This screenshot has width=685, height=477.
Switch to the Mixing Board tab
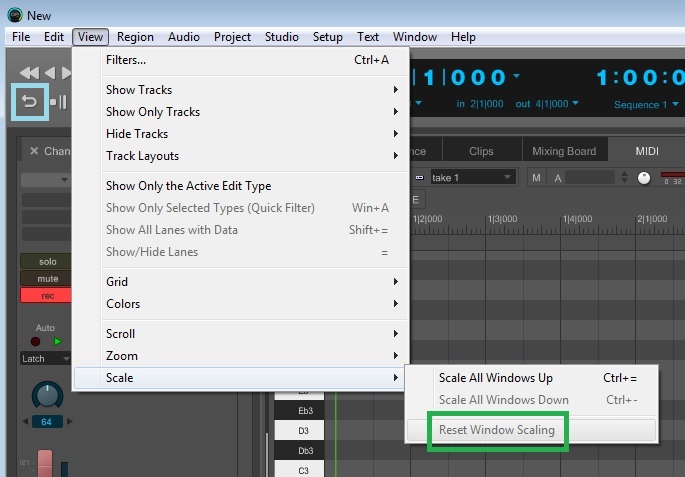click(x=564, y=151)
